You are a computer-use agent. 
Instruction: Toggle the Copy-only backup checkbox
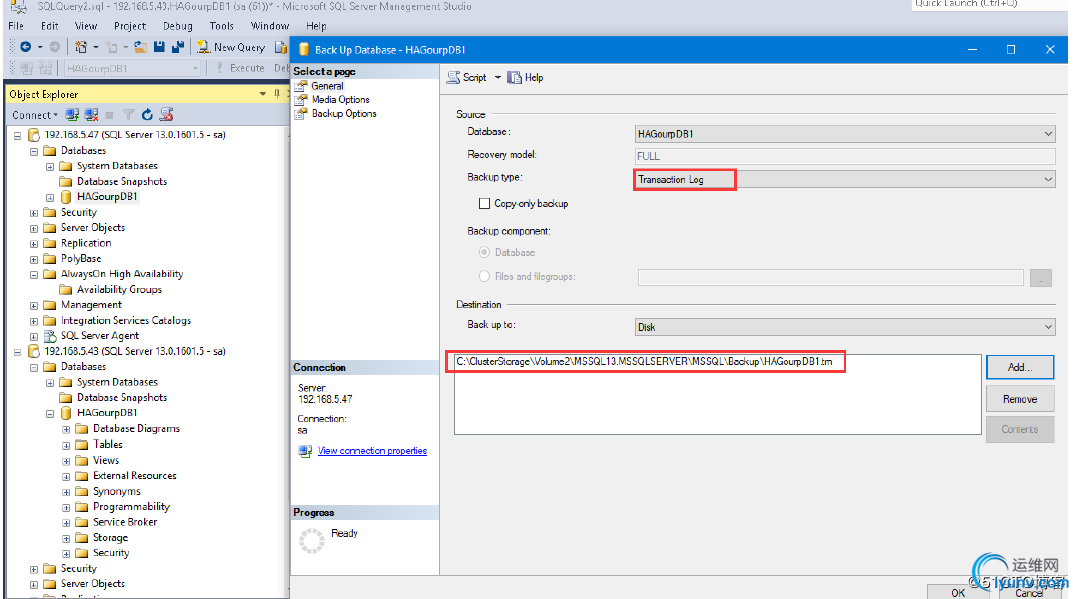pyautogui.click(x=485, y=204)
